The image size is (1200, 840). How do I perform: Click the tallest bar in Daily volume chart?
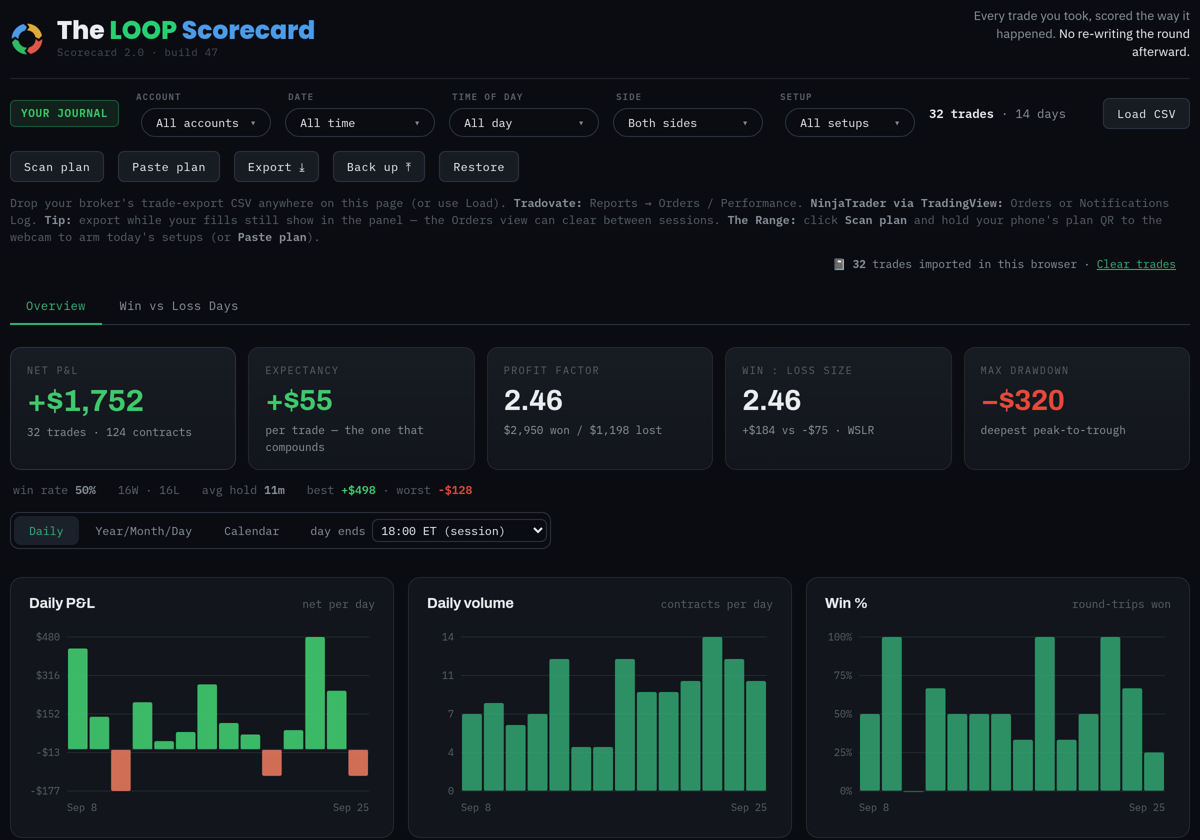tap(712, 714)
